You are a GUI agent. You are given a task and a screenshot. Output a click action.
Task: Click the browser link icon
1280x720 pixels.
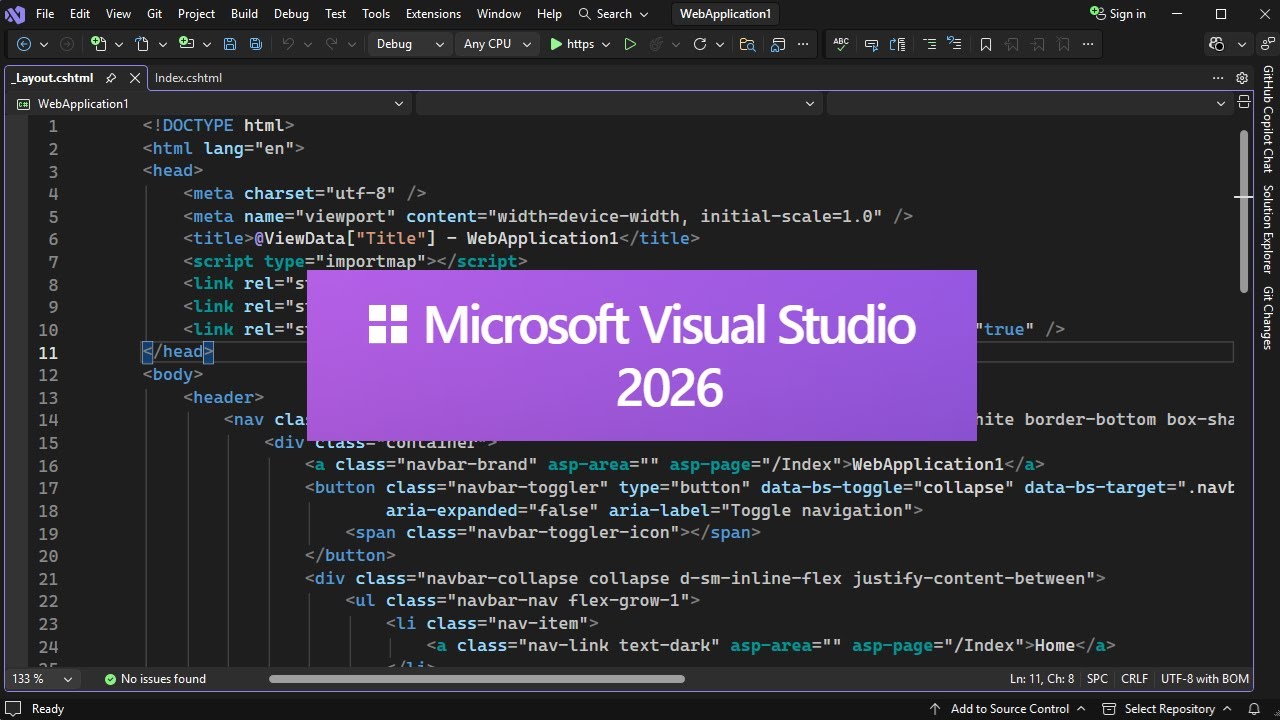(x=777, y=44)
